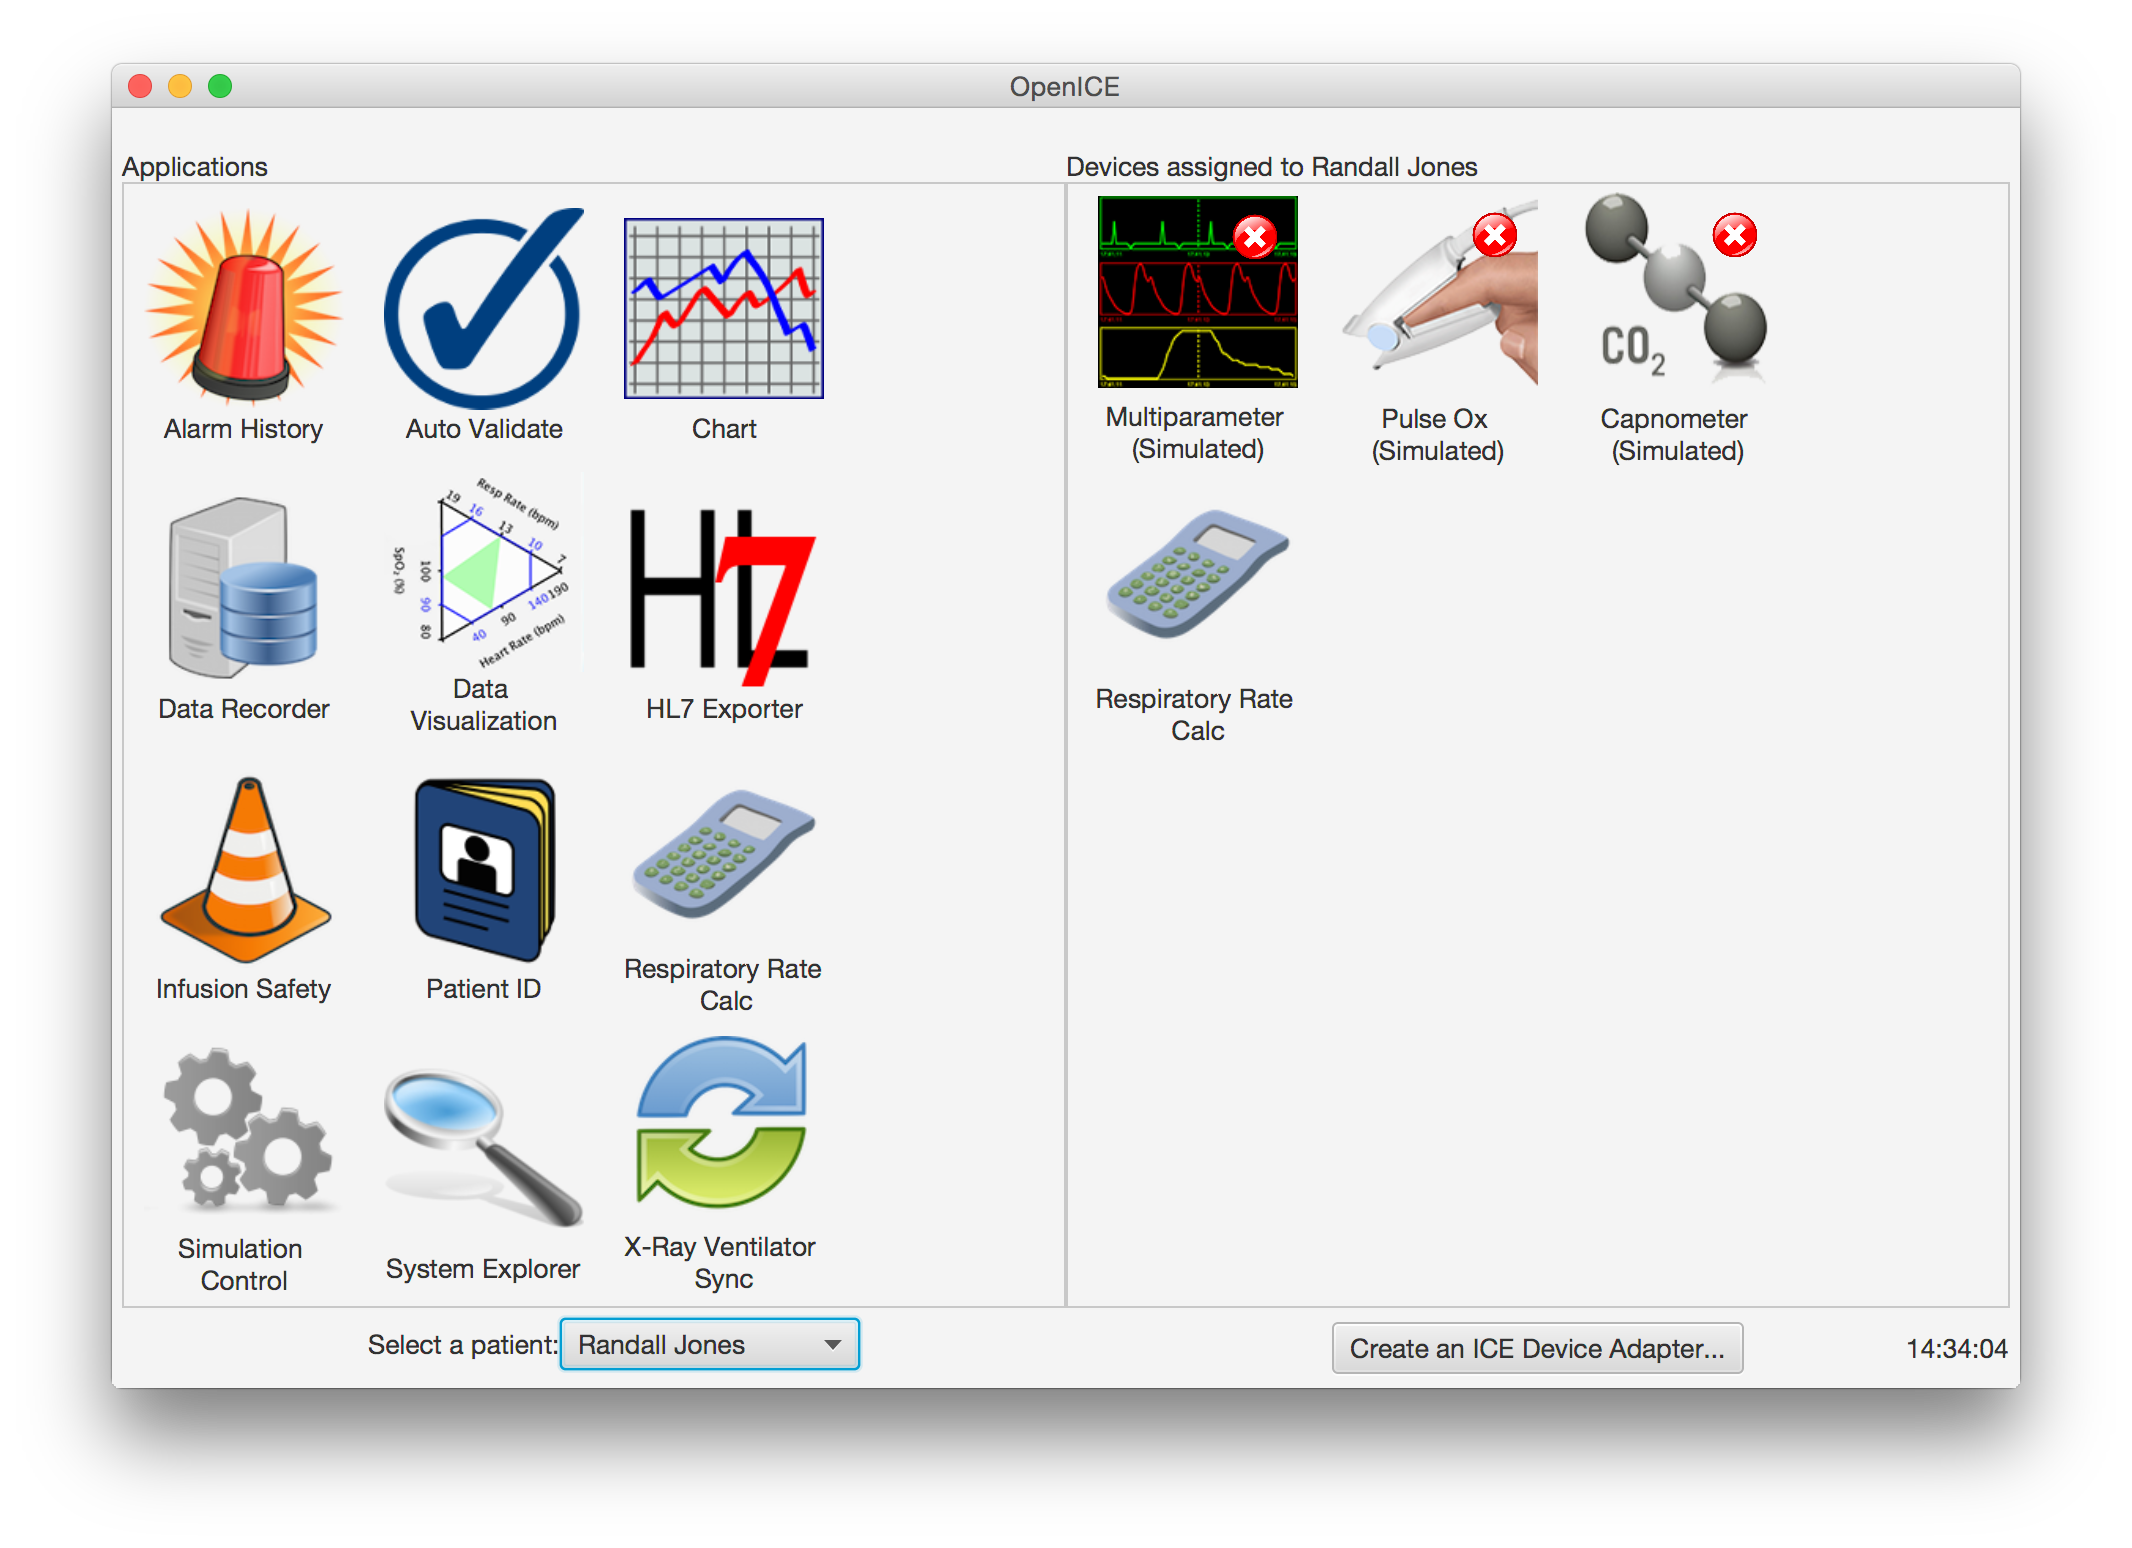Open X-Ray Ventilator Sync app
Viewport: 2132px width, 1548px height.
(722, 1164)
